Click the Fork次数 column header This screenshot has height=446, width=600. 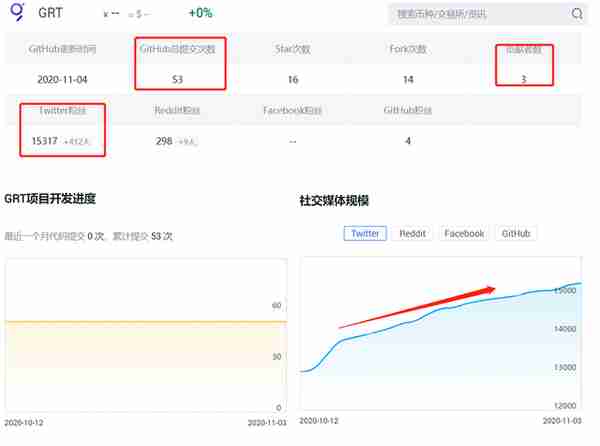(x=408, y=49)
